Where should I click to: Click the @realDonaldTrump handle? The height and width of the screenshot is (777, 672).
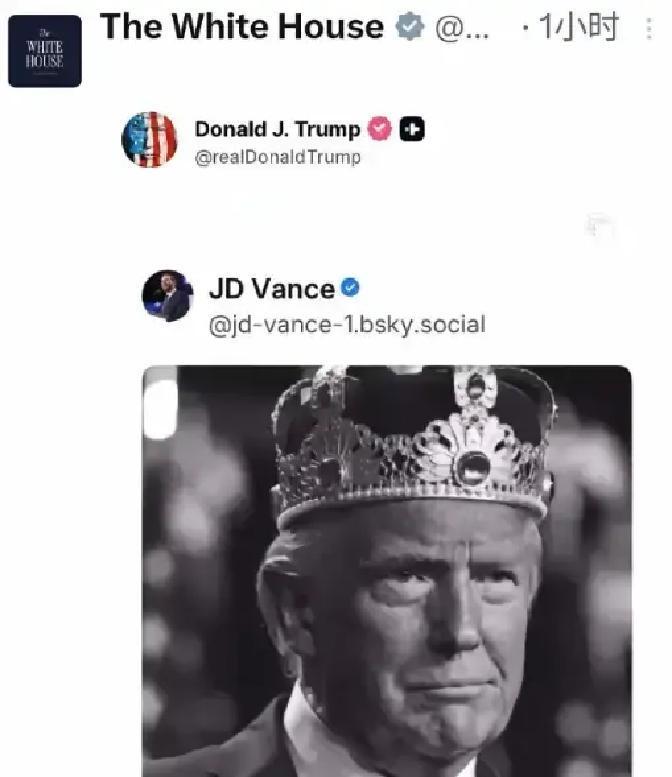[277, 158]
